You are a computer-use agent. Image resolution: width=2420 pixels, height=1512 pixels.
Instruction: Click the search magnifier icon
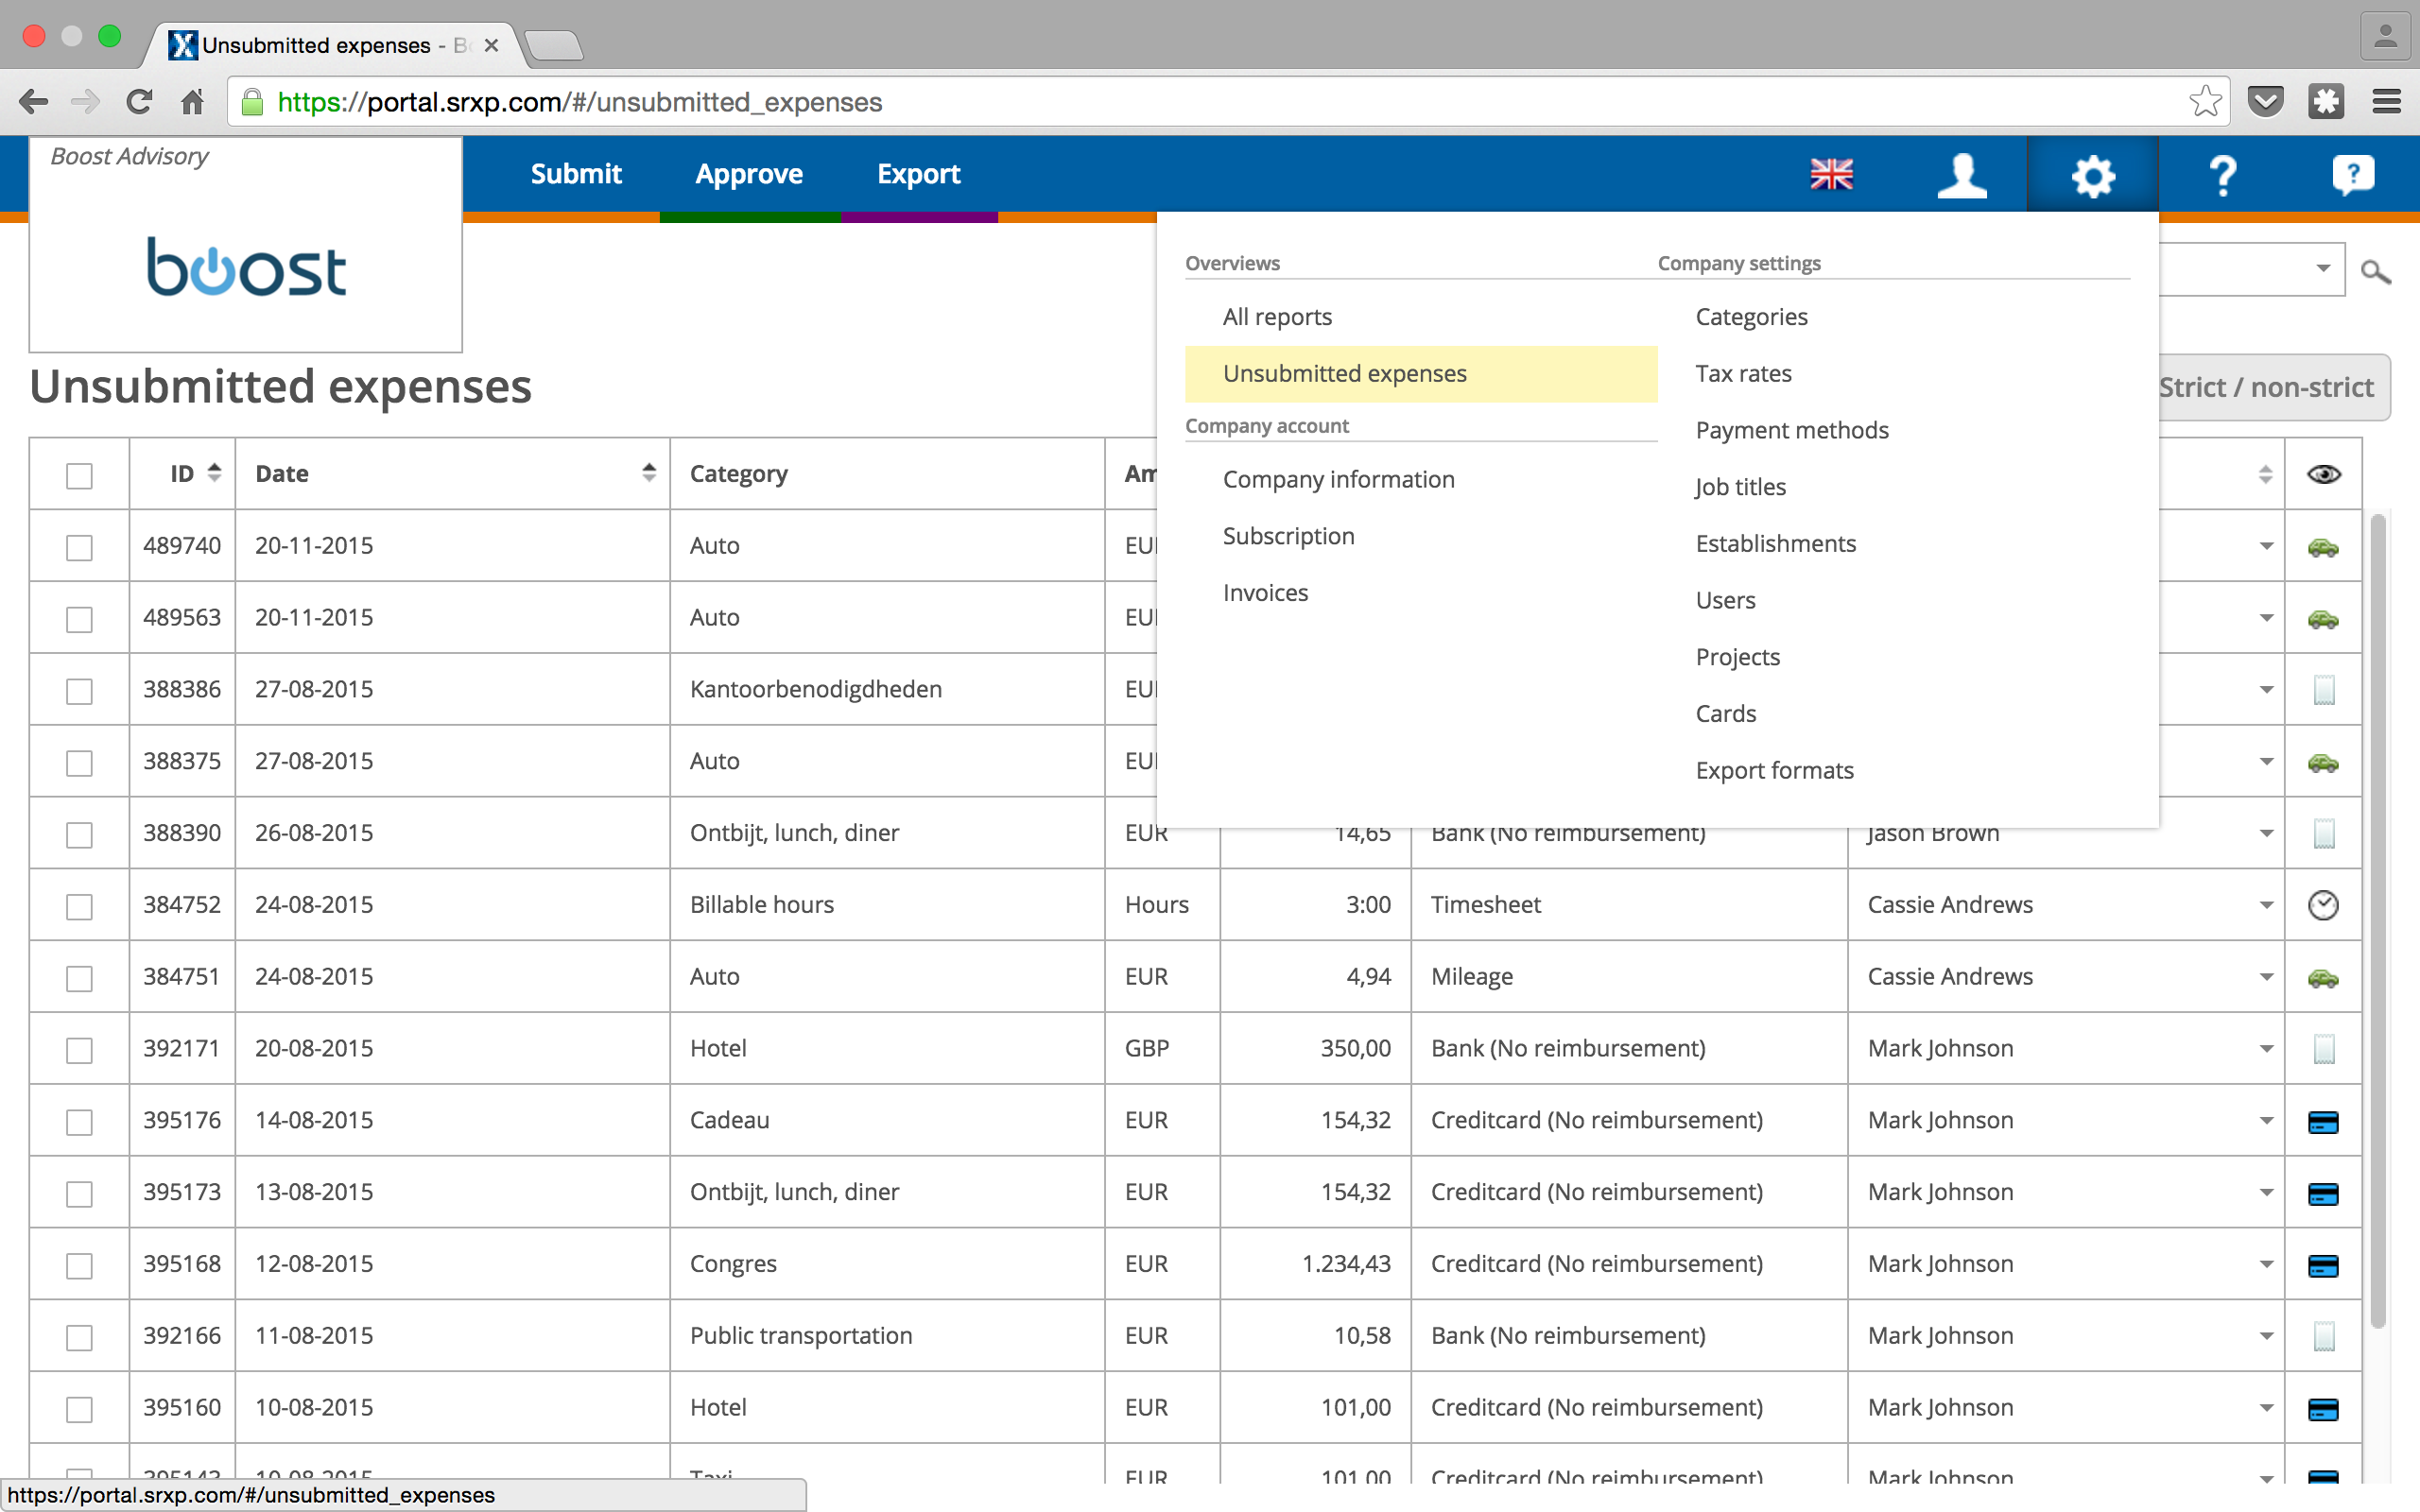point(2375,271)
